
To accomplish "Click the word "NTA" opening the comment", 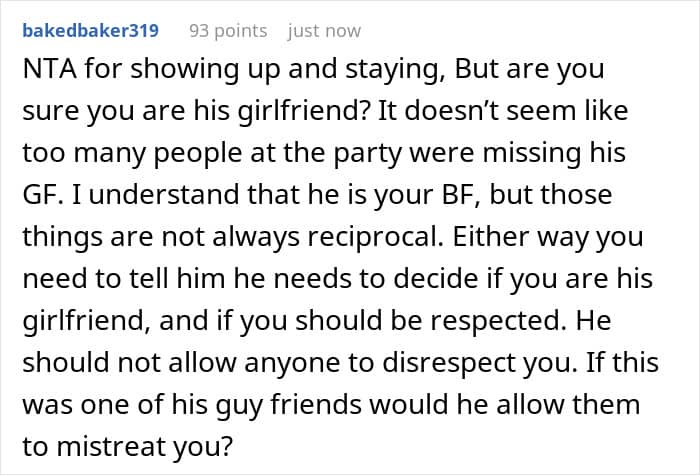I will (46, 73).
